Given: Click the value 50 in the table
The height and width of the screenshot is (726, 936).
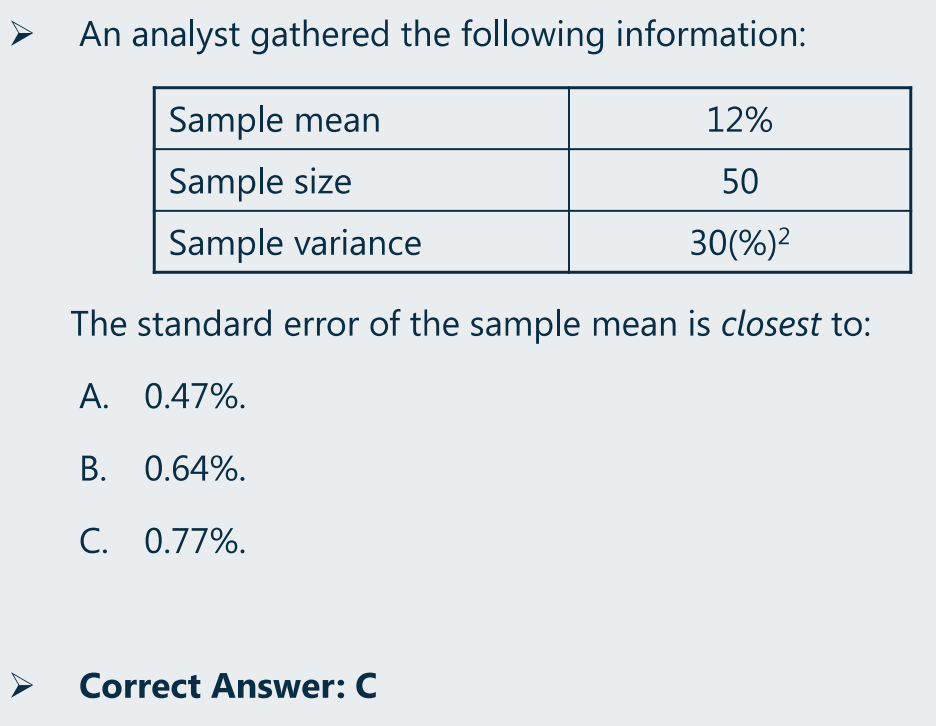Looking at the screenshot, I should [x=740, y=181].
